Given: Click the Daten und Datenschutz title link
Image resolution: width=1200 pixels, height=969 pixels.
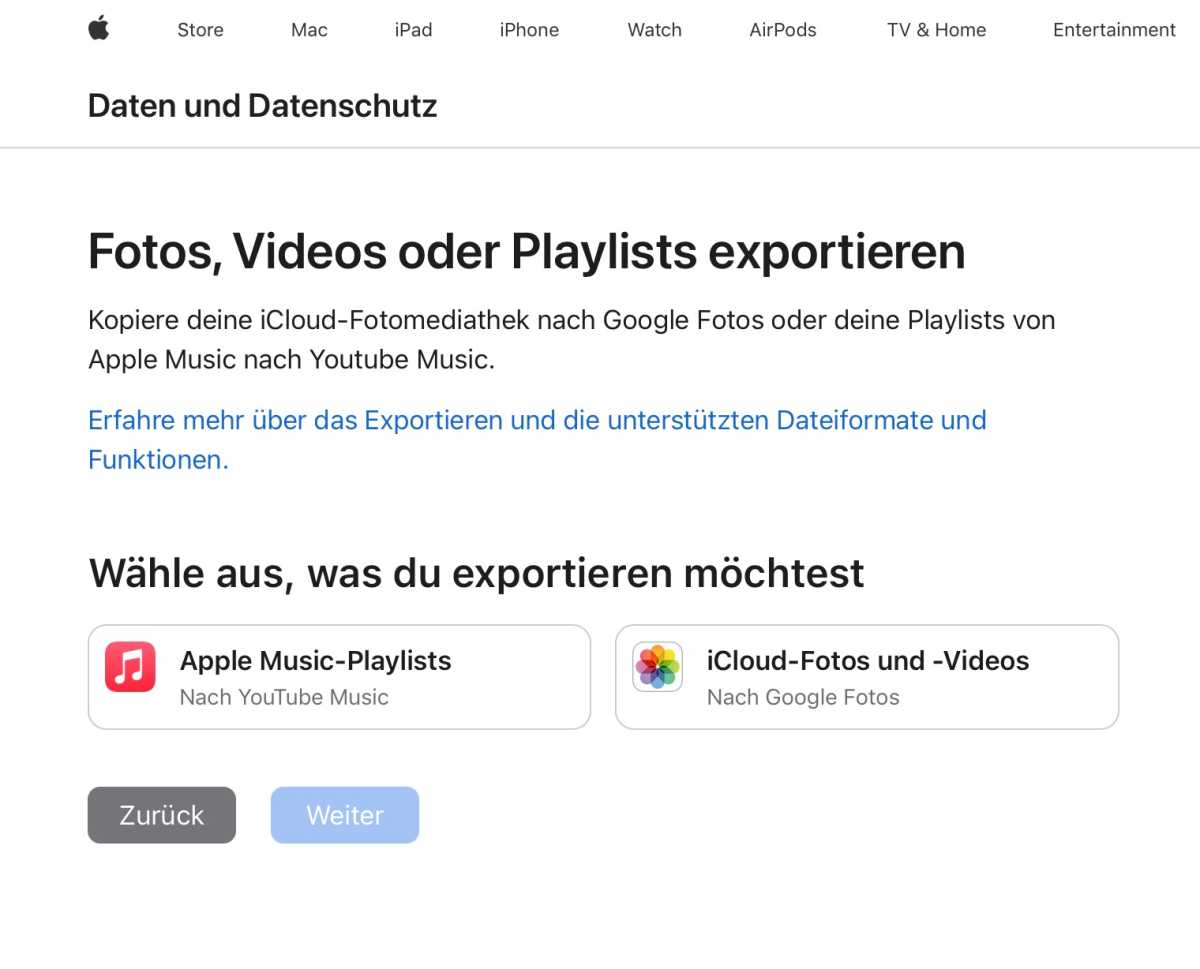Looking at the screenshot, I should 262,105.
